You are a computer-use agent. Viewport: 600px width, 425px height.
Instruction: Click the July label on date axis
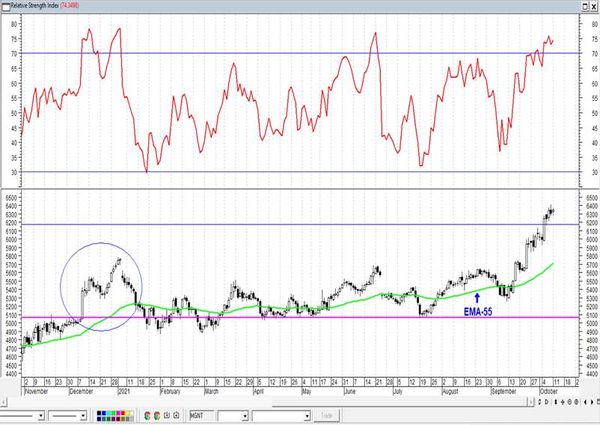(x=398, y=391)
